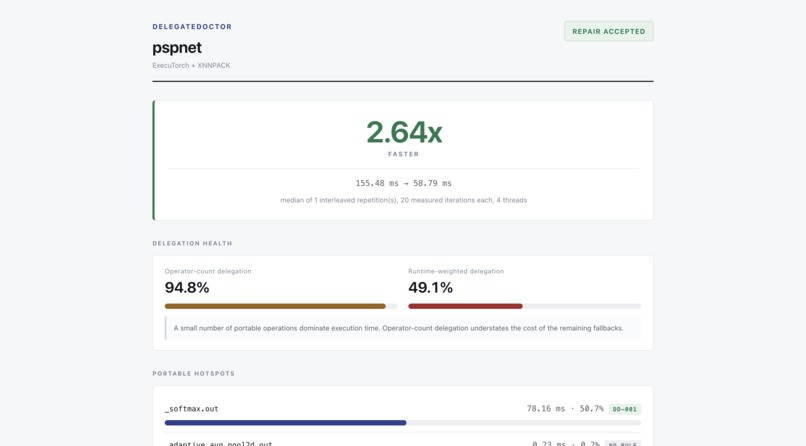
Task: Click the operator-count delegation progress bar
Action: point(281,306)
